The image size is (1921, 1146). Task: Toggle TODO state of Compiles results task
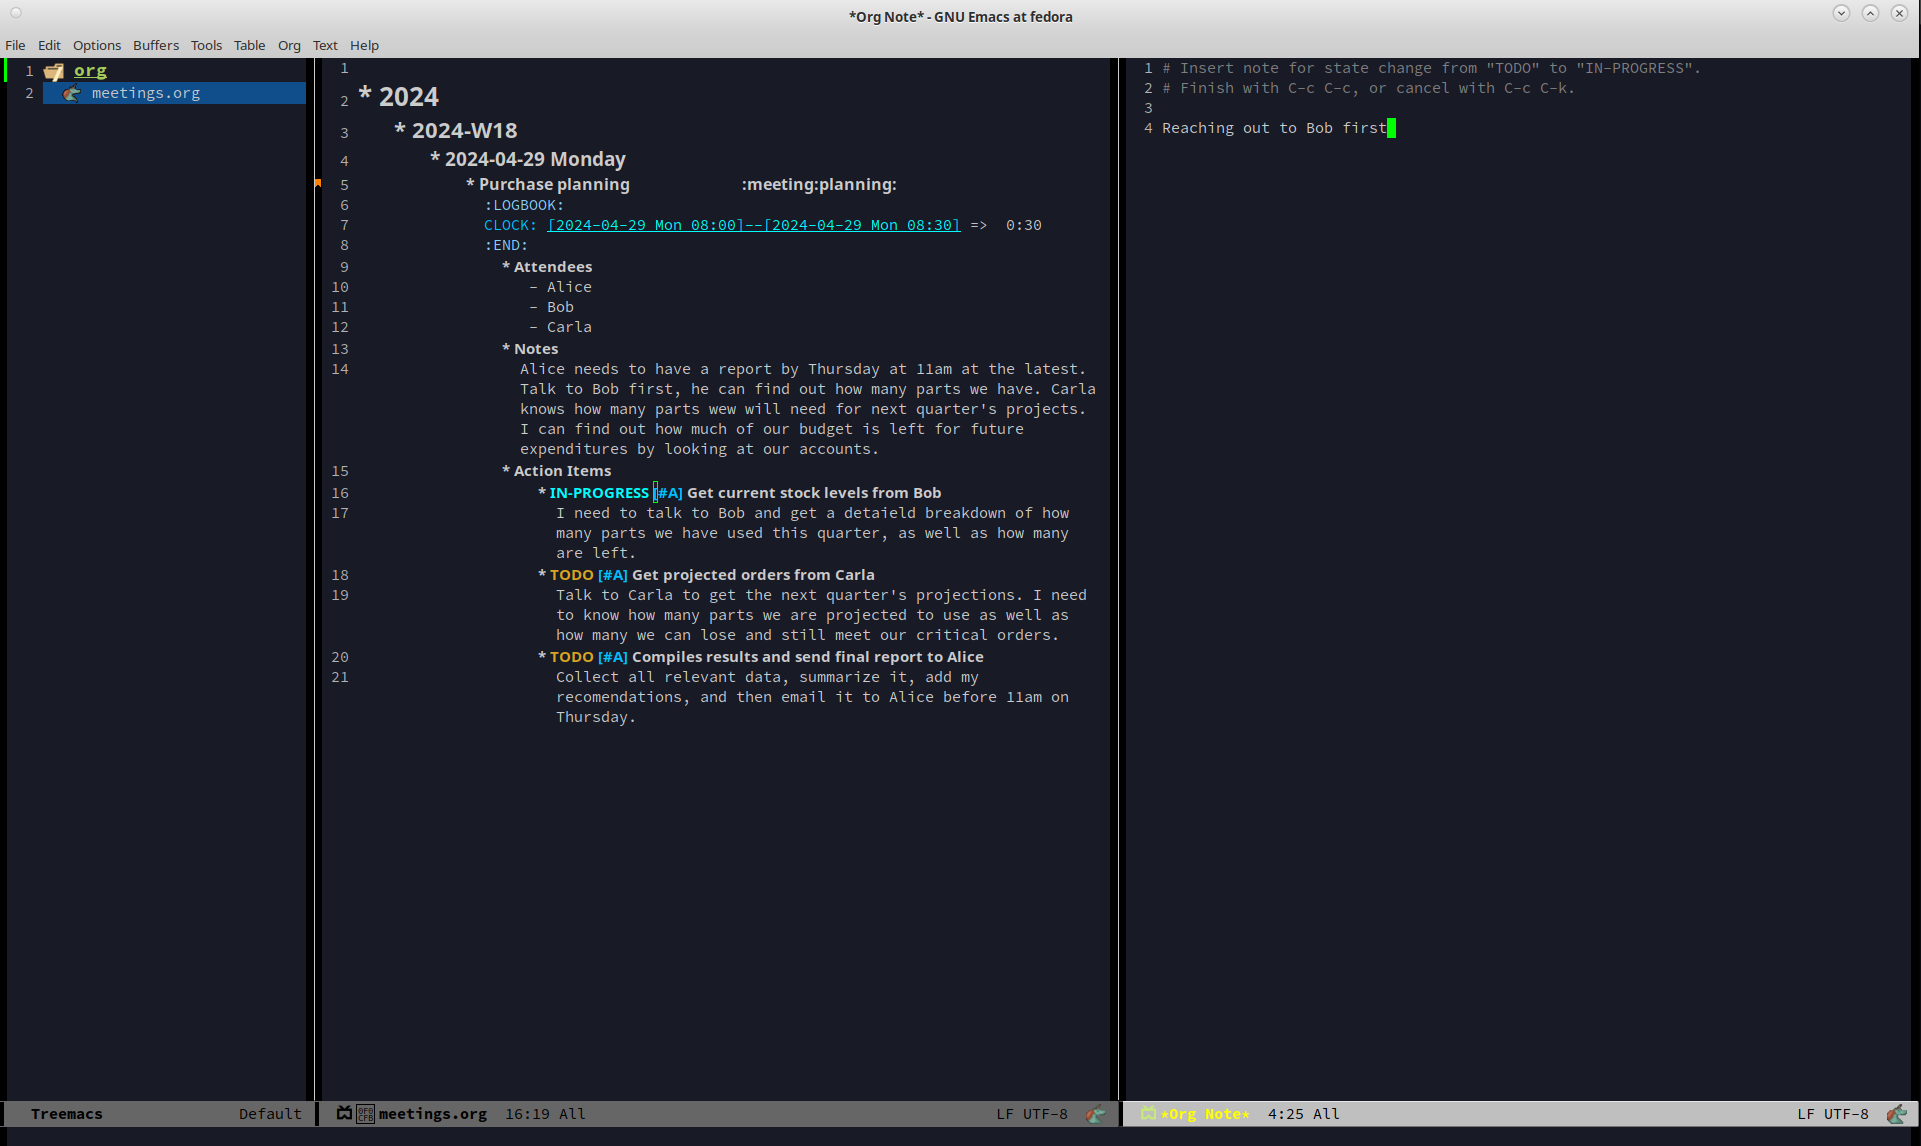571,657
